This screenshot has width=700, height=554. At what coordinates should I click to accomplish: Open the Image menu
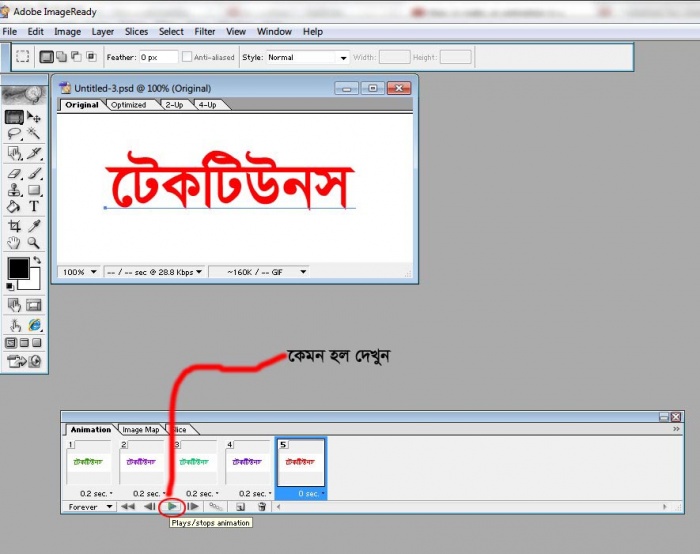(x=67, y=32)
